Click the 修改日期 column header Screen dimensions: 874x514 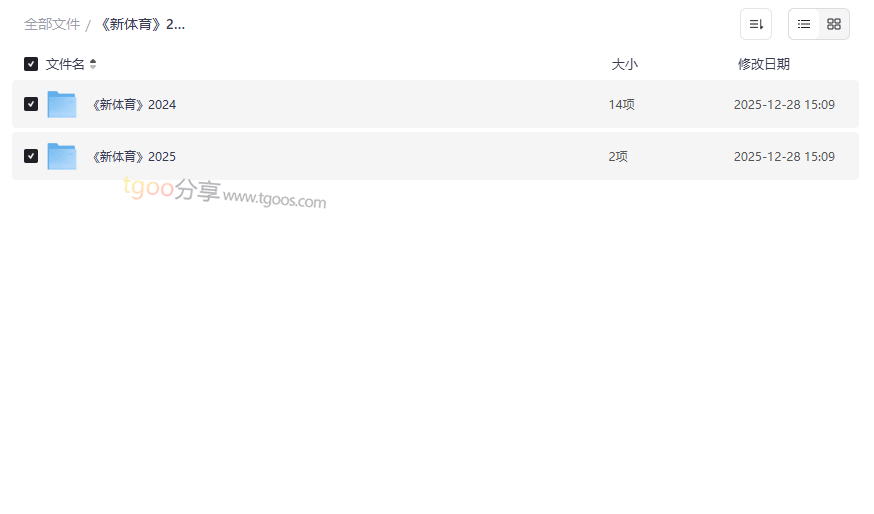coord(763,64)
